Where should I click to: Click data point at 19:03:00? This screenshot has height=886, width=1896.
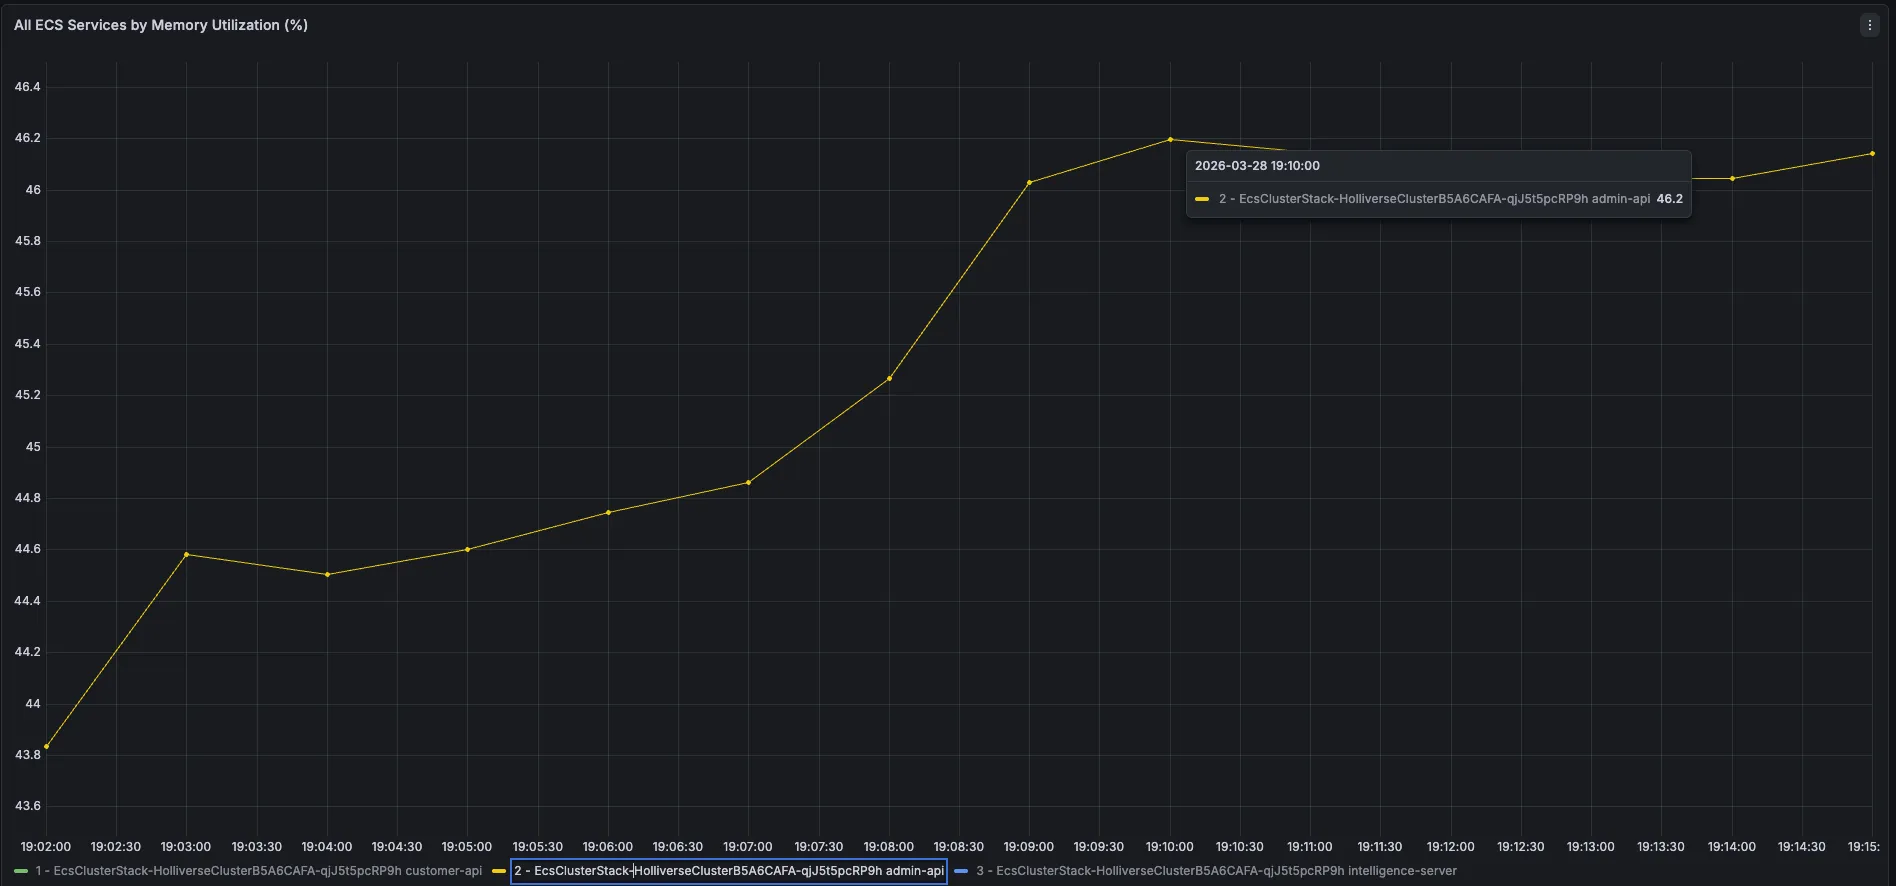click(x=186, y=554)
